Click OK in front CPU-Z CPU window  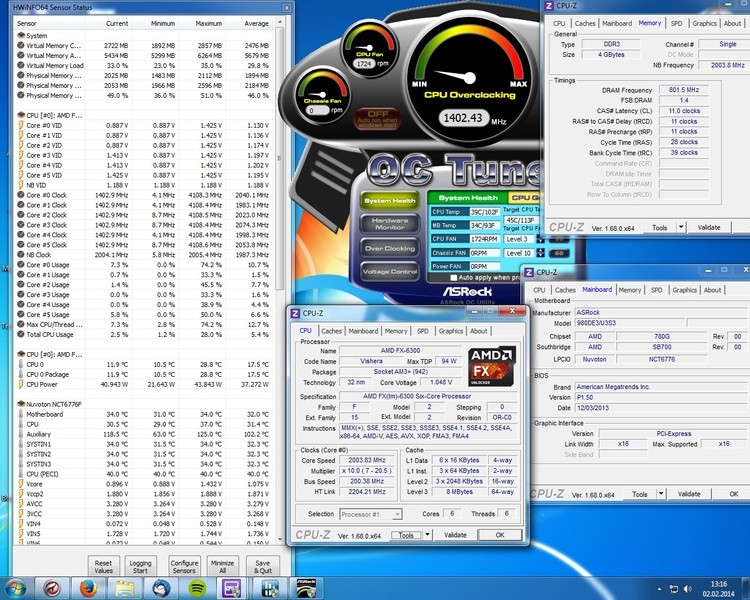point(500,535)
